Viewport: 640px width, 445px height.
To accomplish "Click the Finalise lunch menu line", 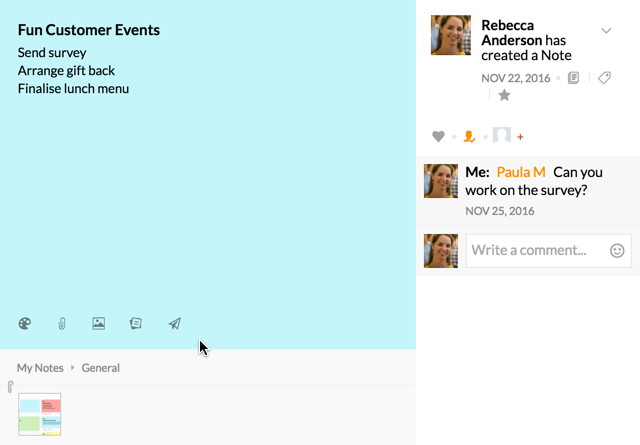I will (x=73, y=89).
